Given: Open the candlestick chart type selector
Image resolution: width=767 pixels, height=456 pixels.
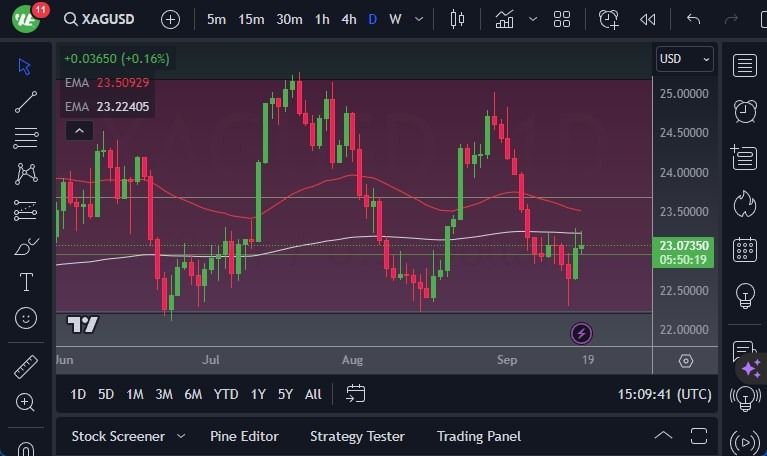Looking at the screenshot, I should click(458, 19).
